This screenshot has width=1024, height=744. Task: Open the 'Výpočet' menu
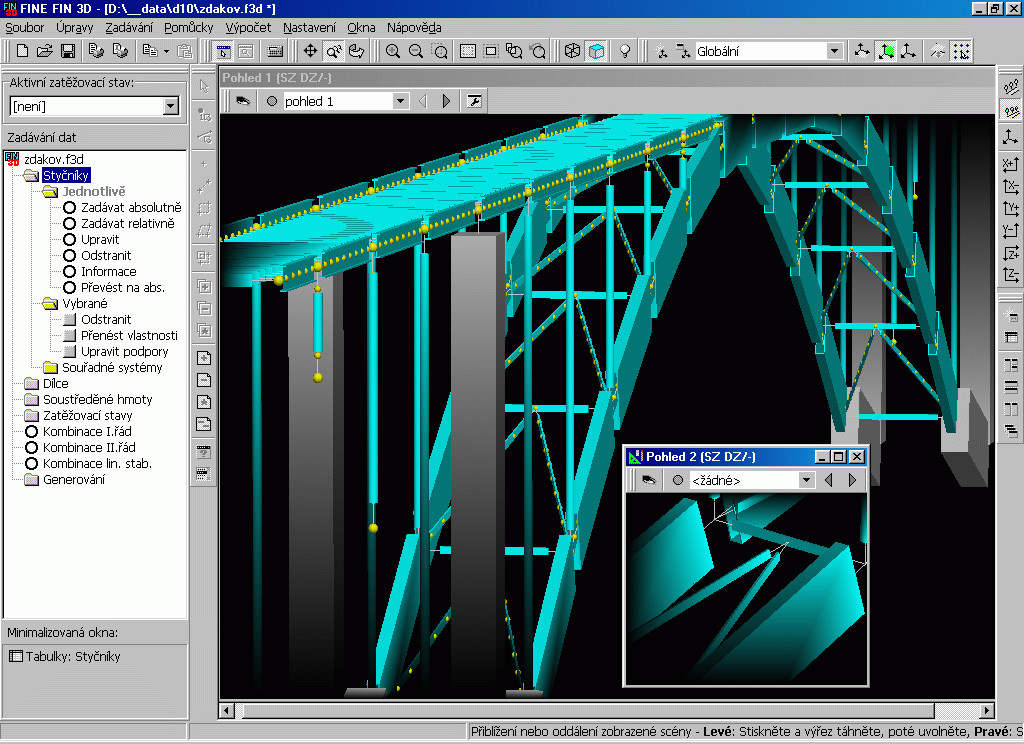coord(248,28)
